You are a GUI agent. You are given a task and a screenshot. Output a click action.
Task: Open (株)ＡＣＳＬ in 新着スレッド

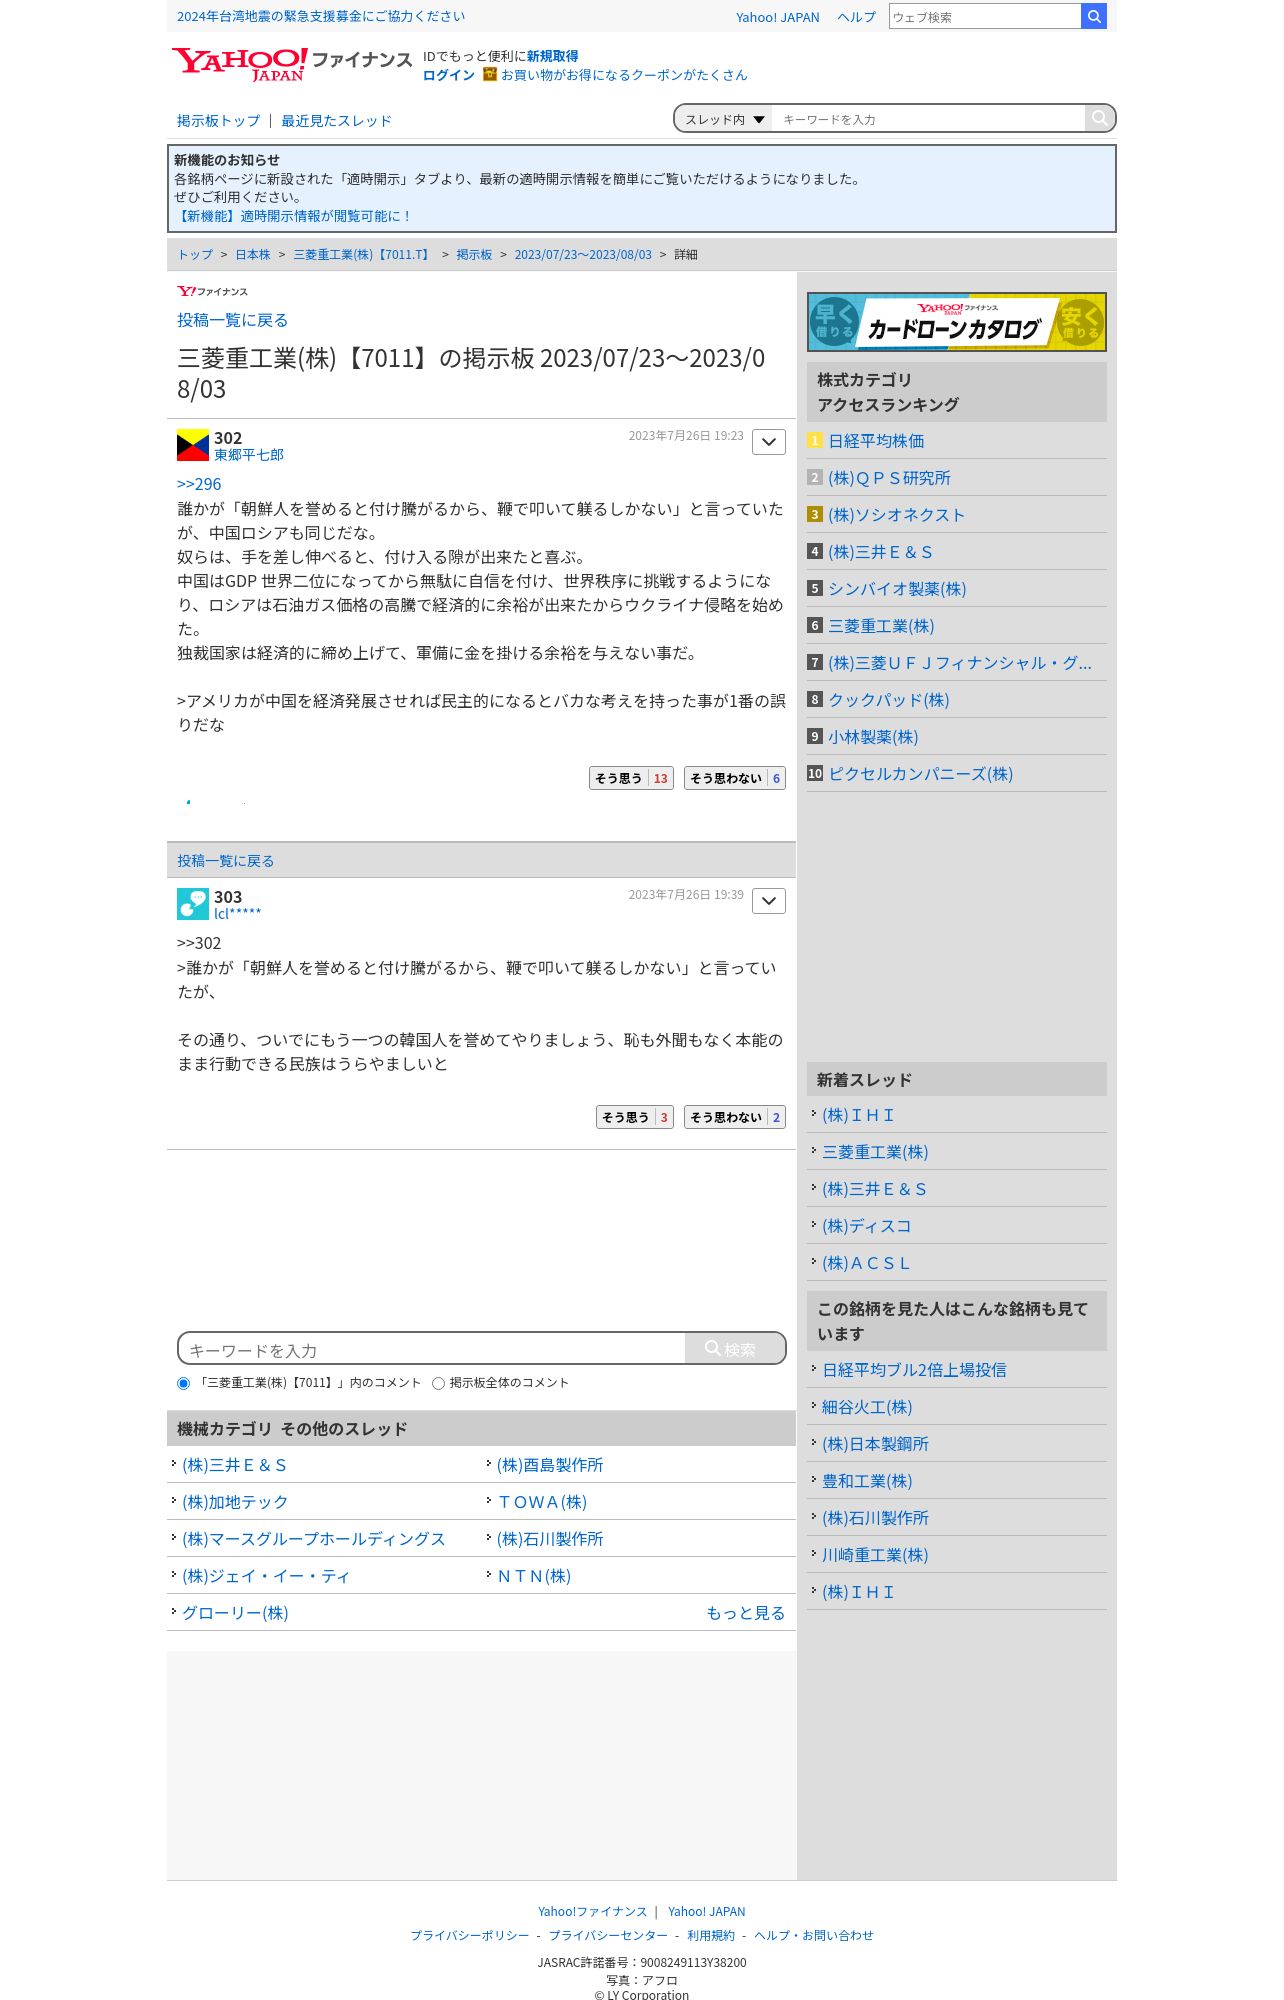point(866,1263)
